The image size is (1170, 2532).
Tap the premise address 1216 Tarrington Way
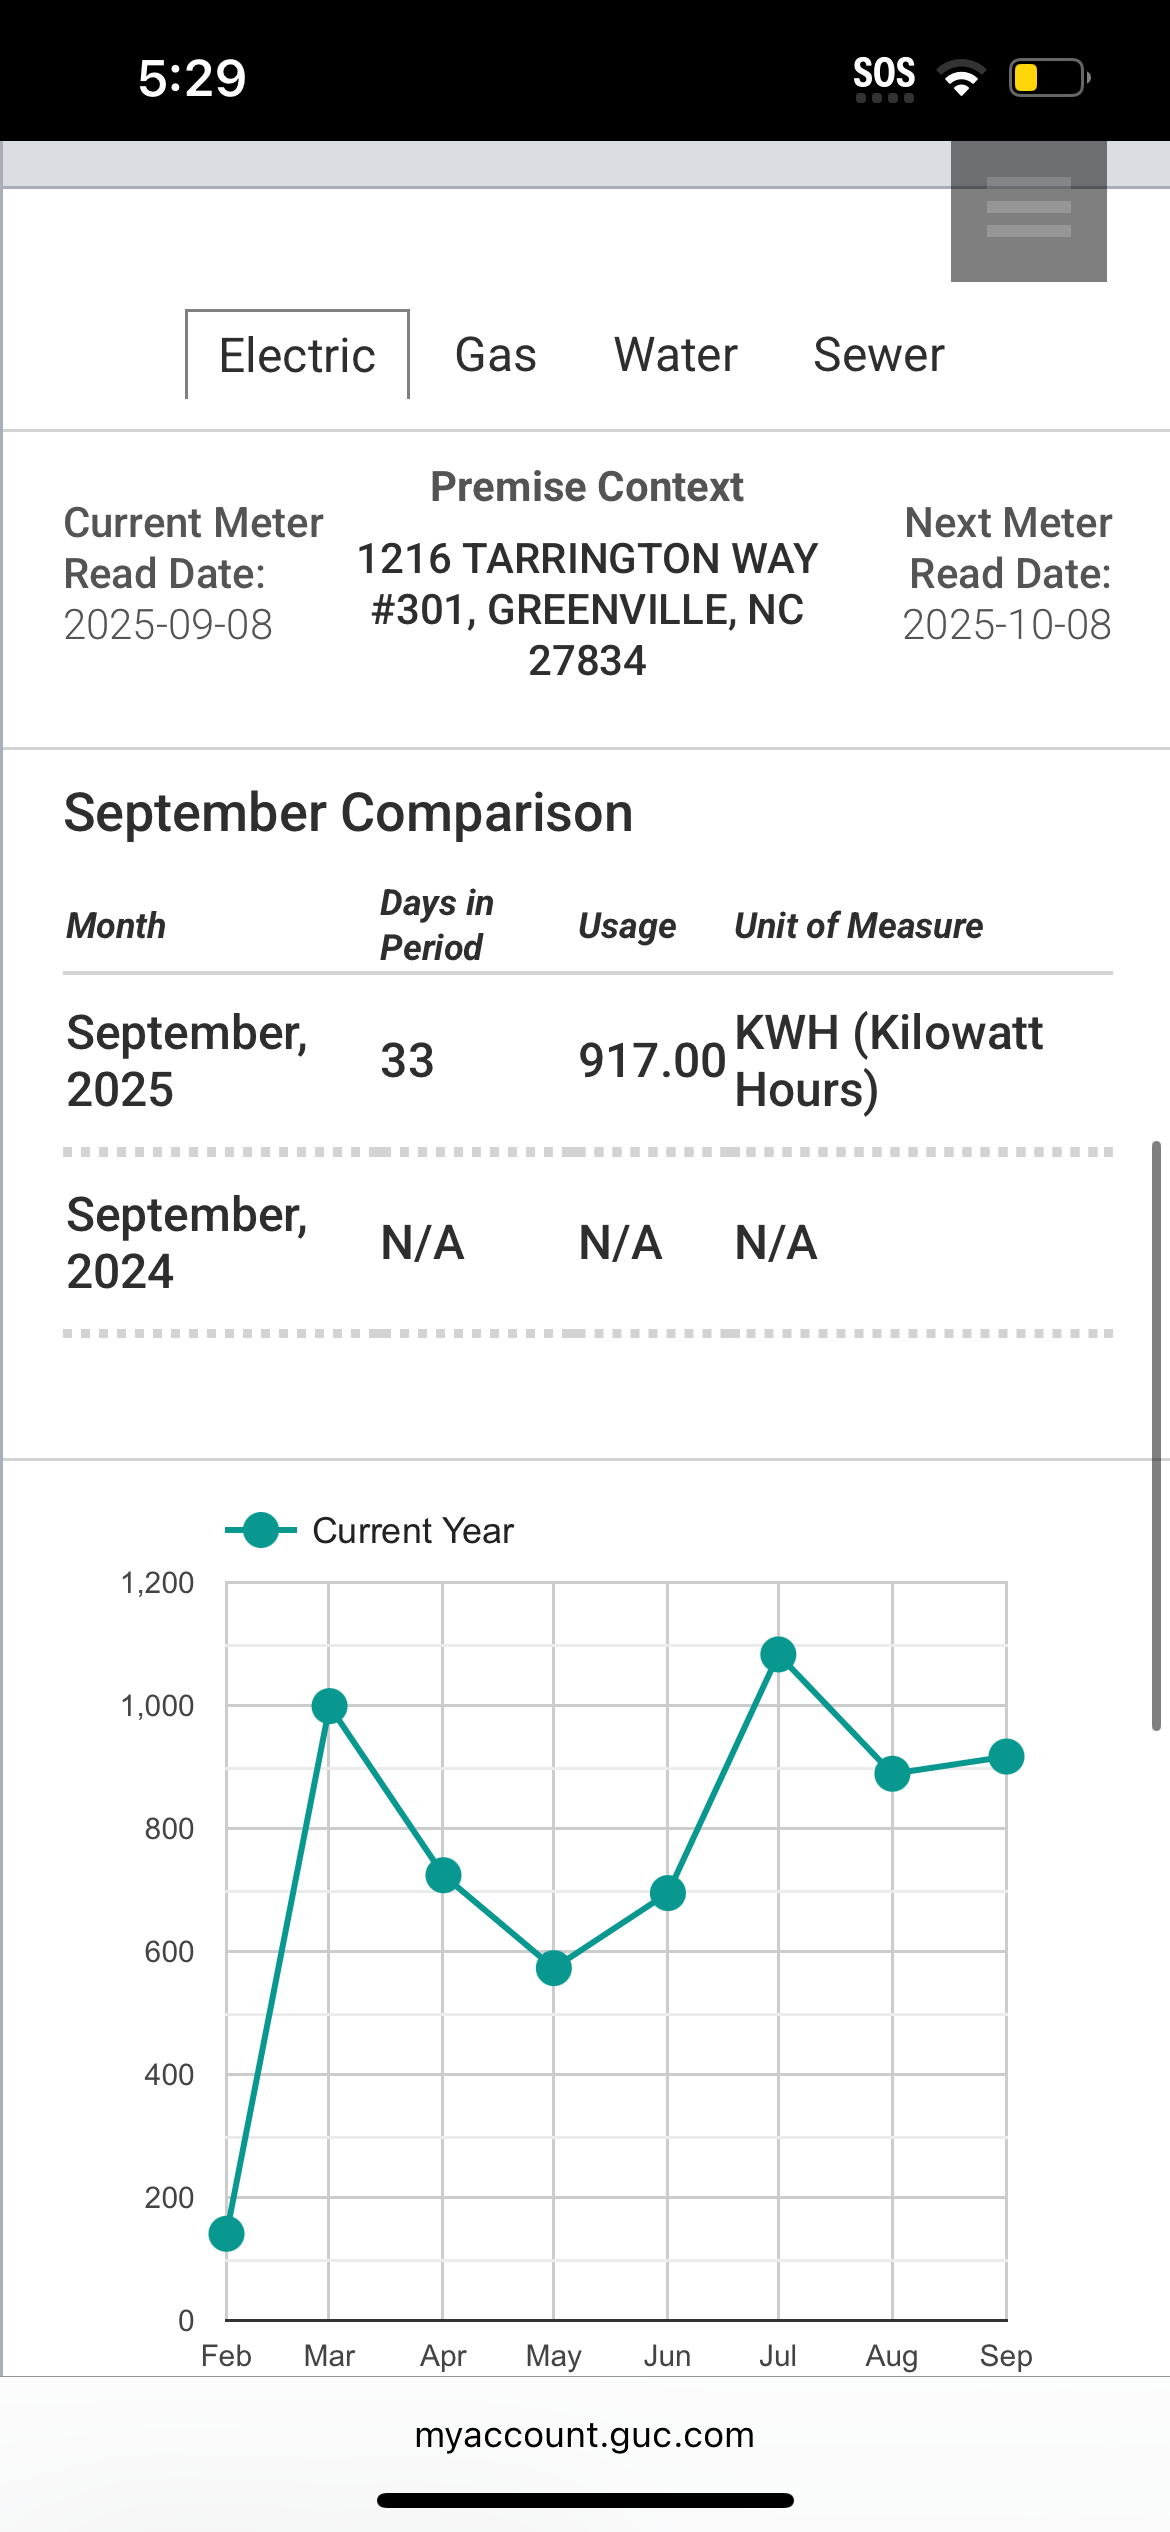point(587,609)
